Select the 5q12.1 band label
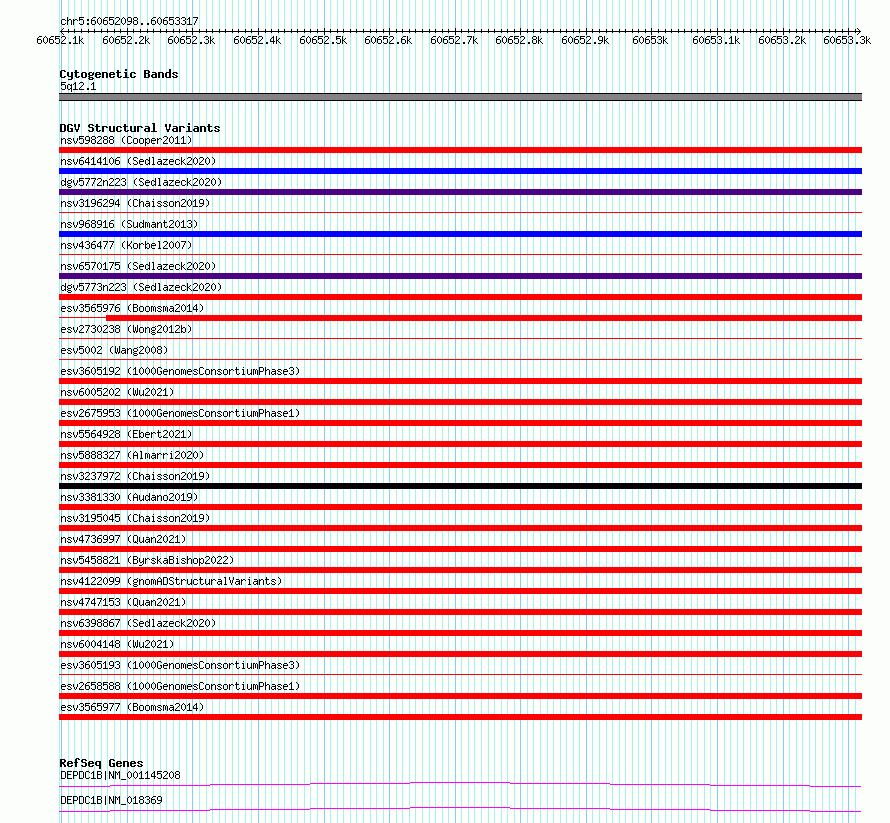Viewport: 890px width, 823px height. [x=78, y=86]
